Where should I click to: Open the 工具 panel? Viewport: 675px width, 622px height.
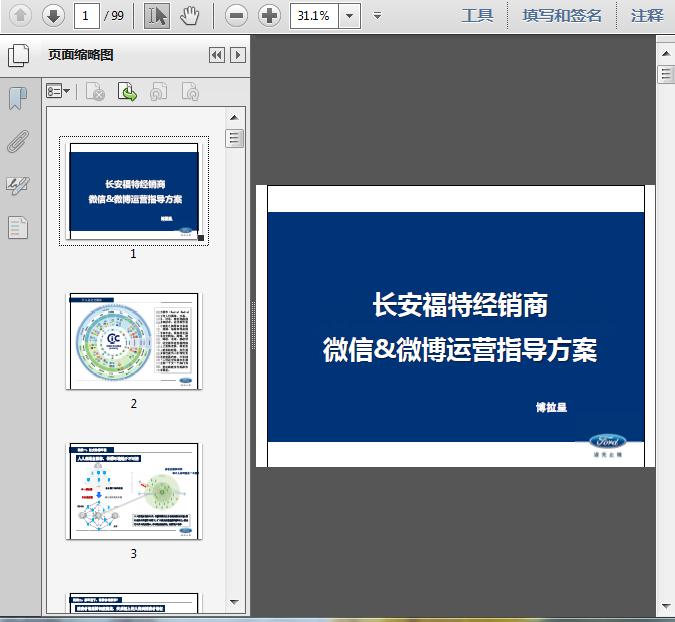[x=477, y=16]
